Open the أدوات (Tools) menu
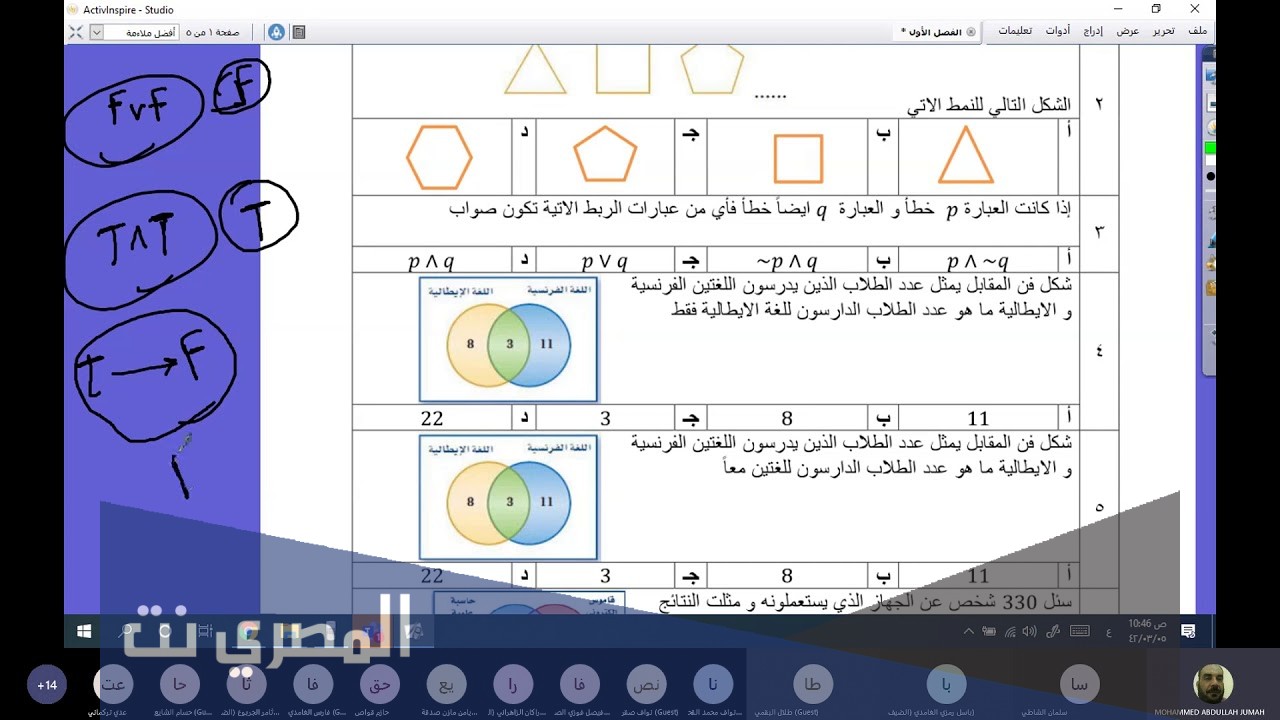 pos(1058,31)
